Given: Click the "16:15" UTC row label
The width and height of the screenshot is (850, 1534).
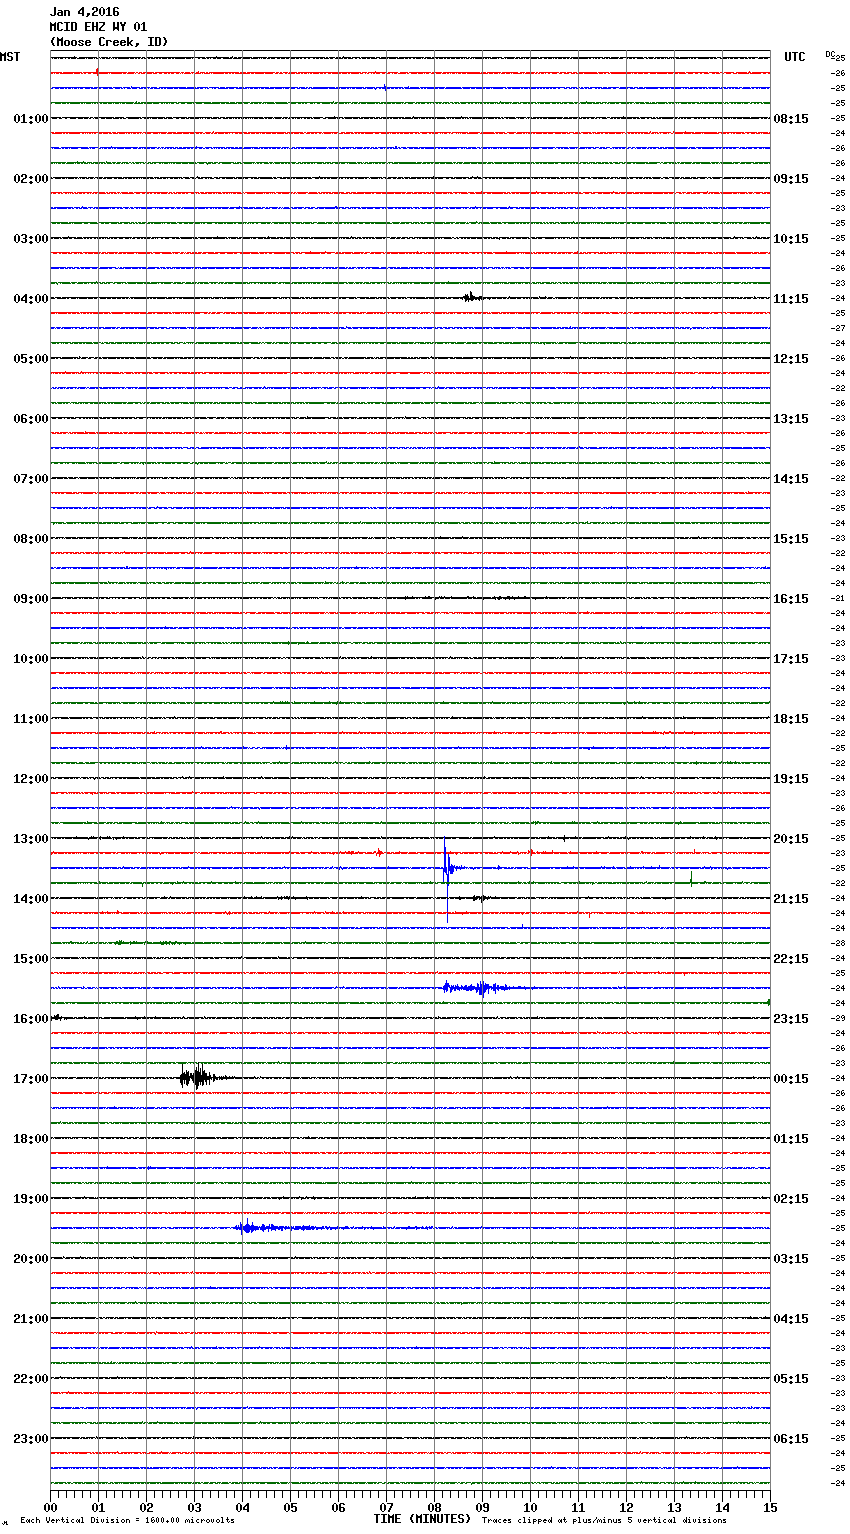Looking at the screenshot, I should click(x=791, y=599).
